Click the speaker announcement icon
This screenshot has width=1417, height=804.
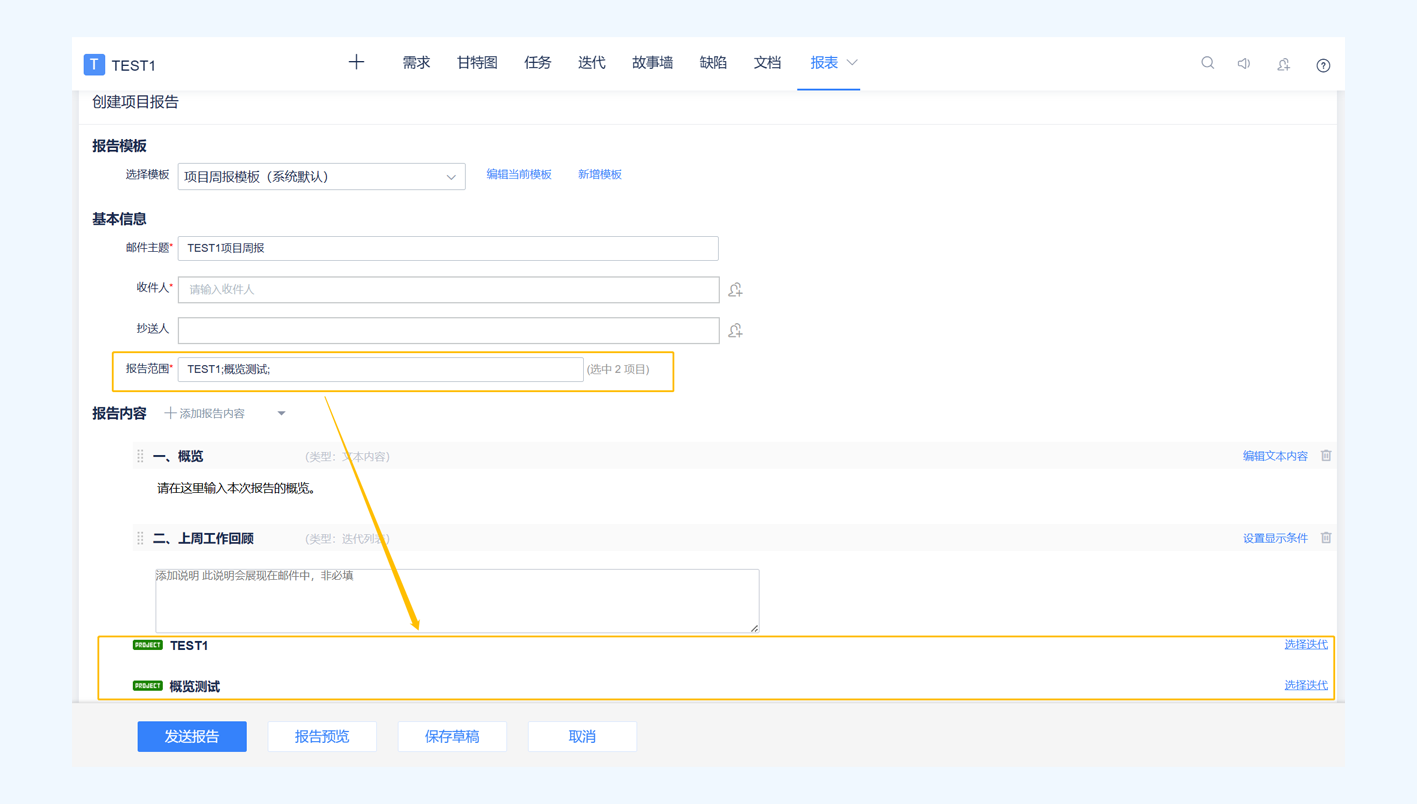point(1244,64)
